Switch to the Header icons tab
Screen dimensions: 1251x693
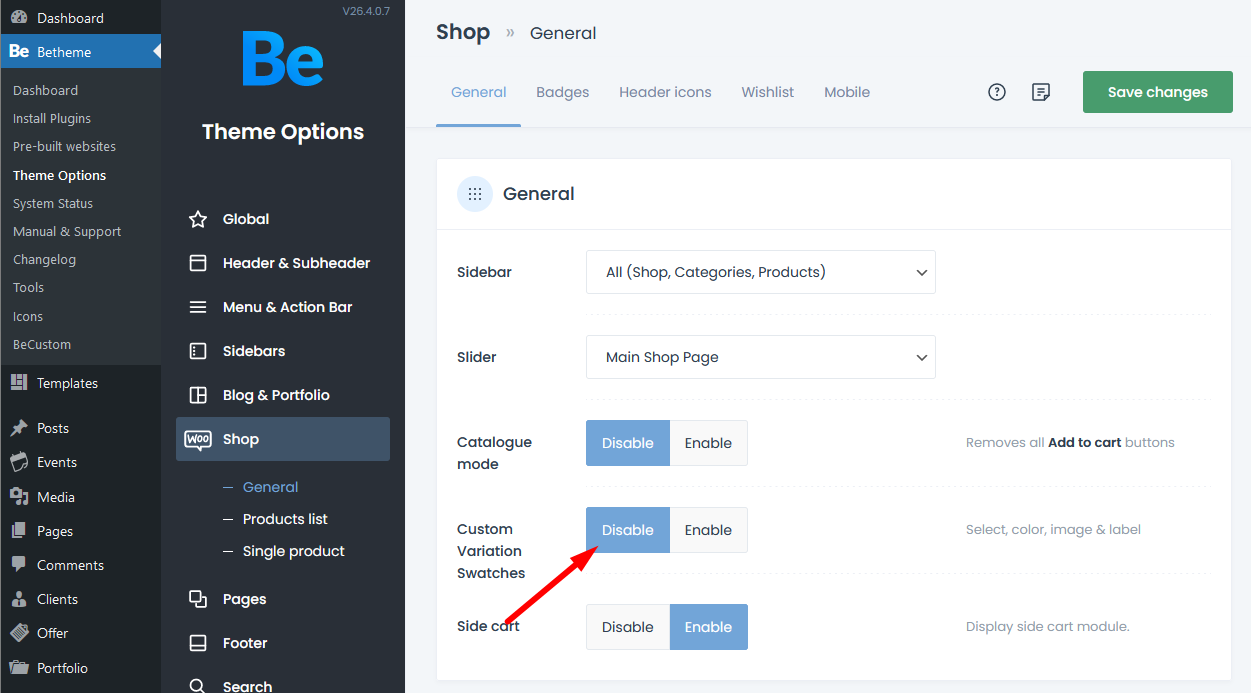pyautogui.click(x=665, y=92)
